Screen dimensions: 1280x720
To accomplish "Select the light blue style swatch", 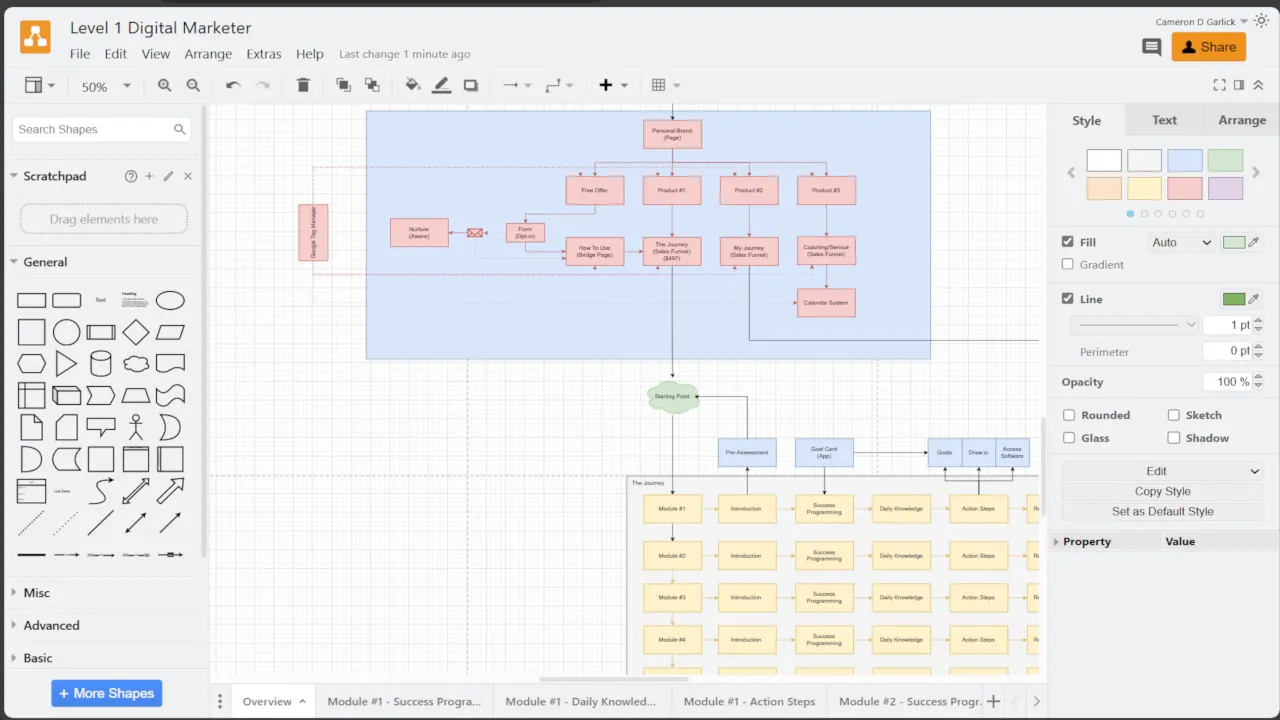I will (x=1185, y=160).
